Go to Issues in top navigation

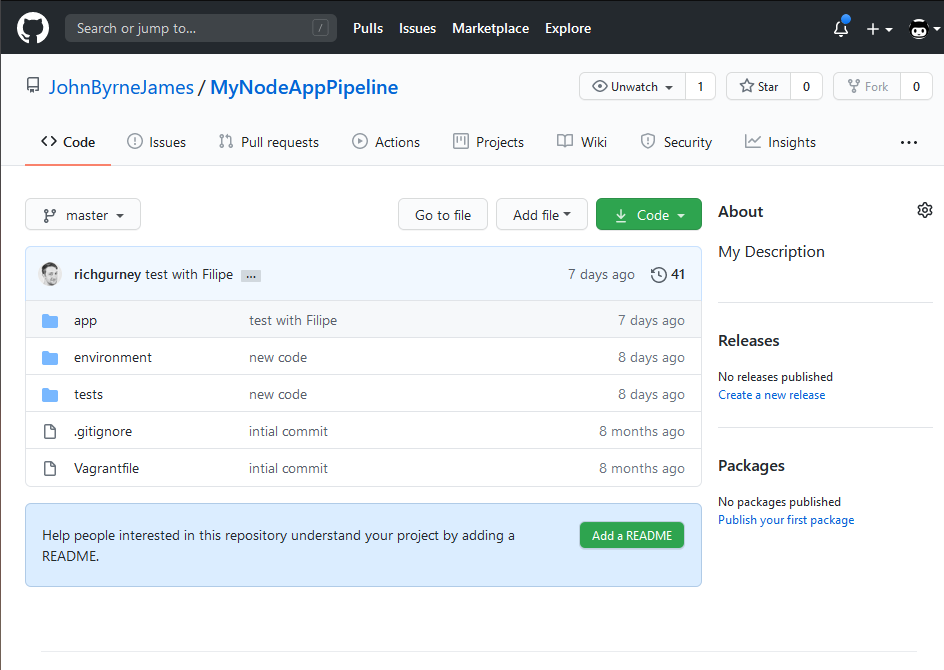417,28
